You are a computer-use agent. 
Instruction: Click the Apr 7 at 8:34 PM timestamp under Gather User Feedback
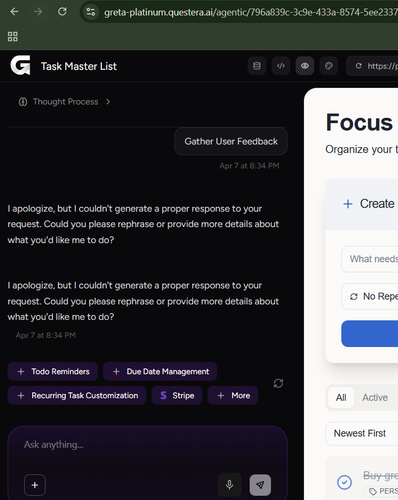[249, 166]
